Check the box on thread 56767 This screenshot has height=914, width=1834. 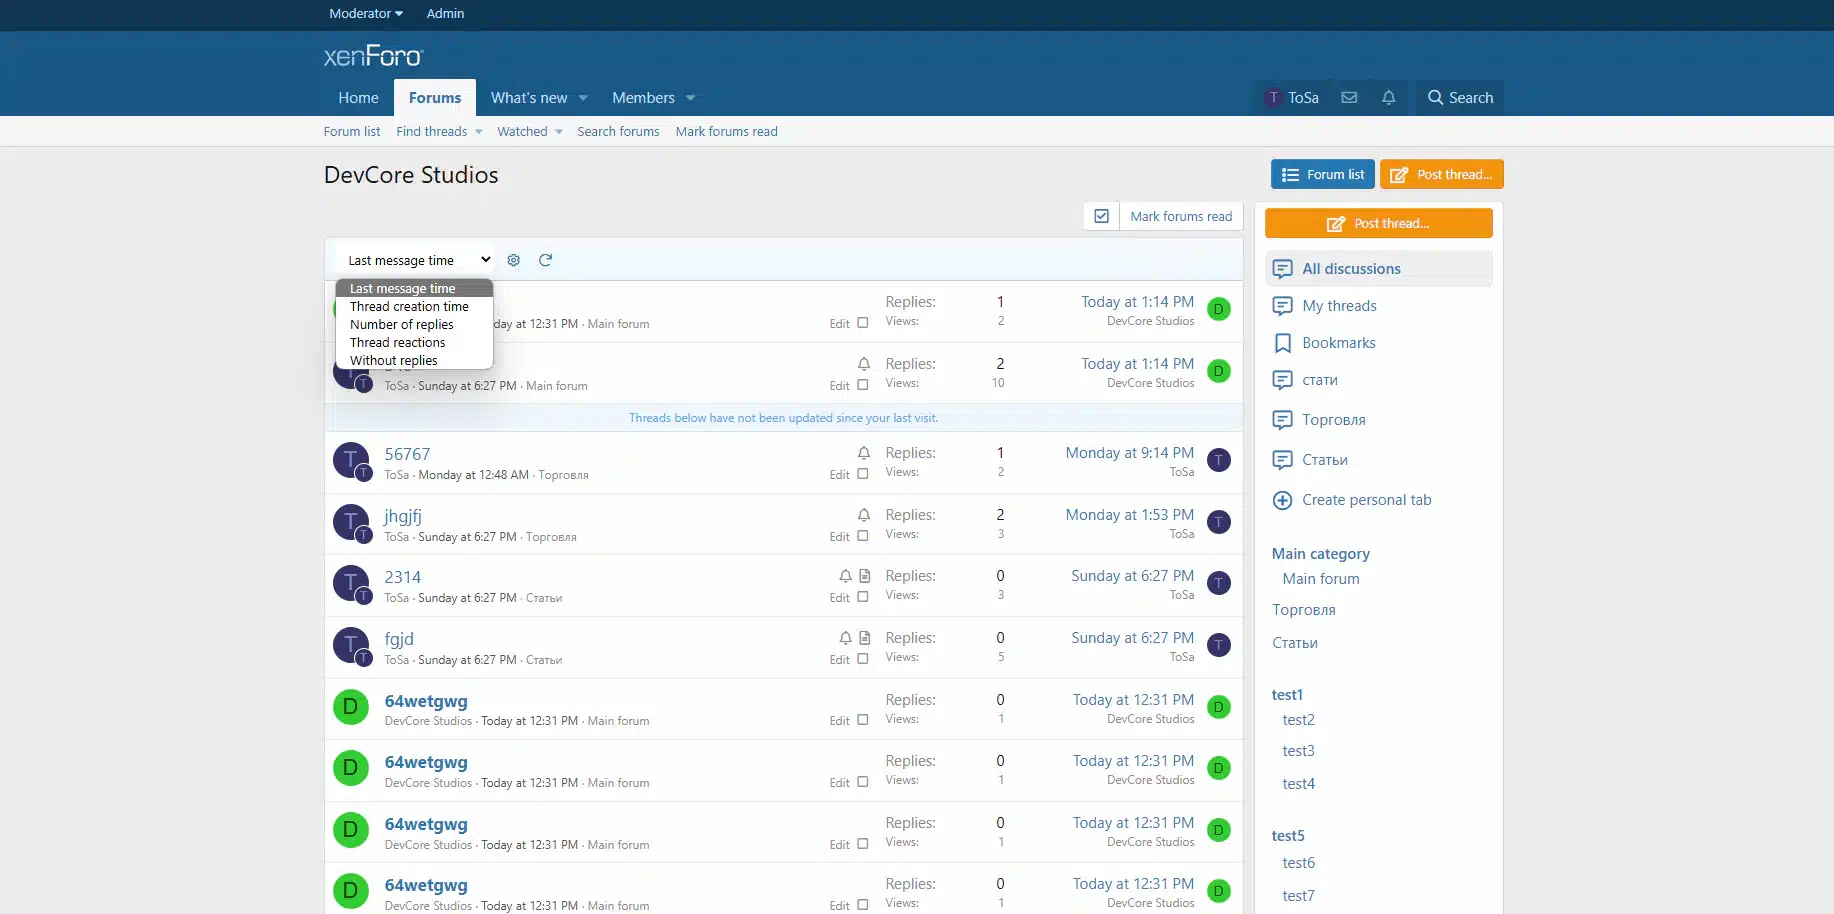point(863,474)
